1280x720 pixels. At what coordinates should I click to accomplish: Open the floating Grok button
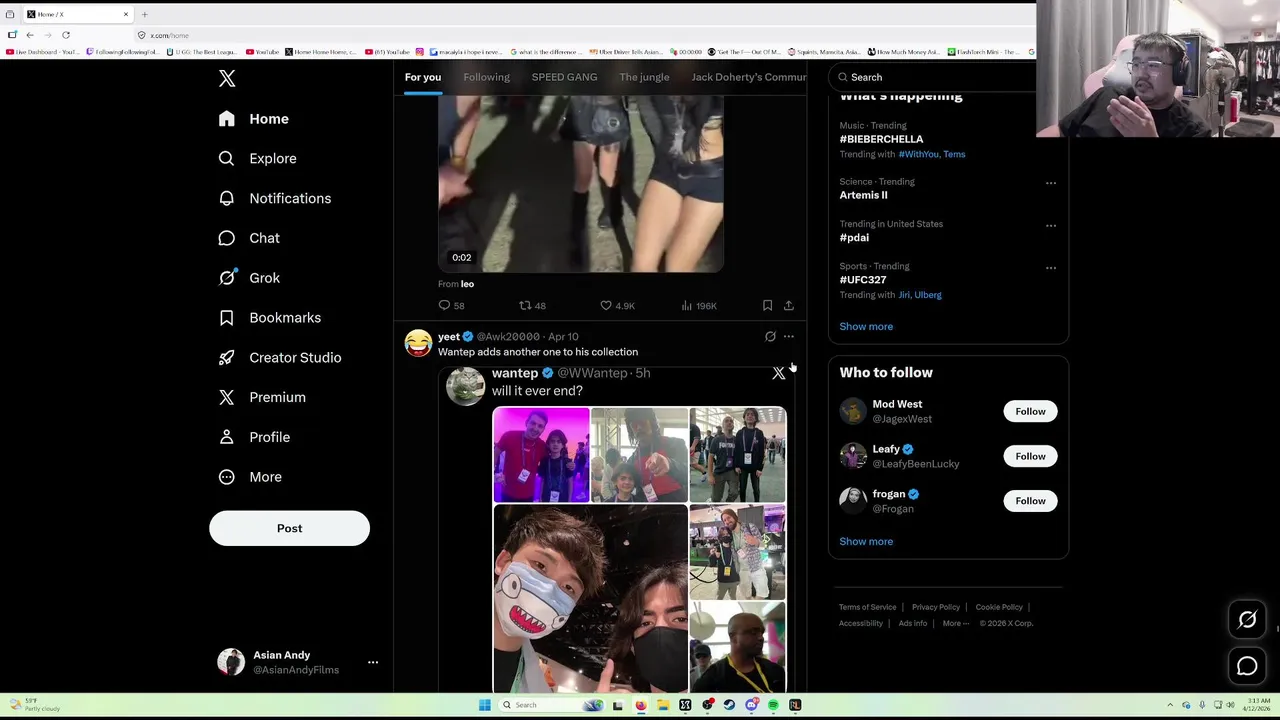[x=1247, y=620]
